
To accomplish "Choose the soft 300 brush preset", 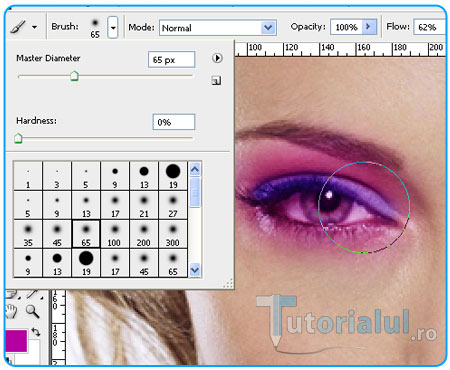I will [x=173, y=234].
